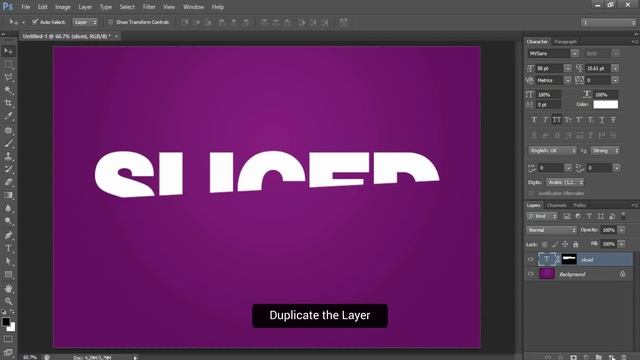Switch to the Paths tab
Screen dimensions: 640x360
click(579, 205)
